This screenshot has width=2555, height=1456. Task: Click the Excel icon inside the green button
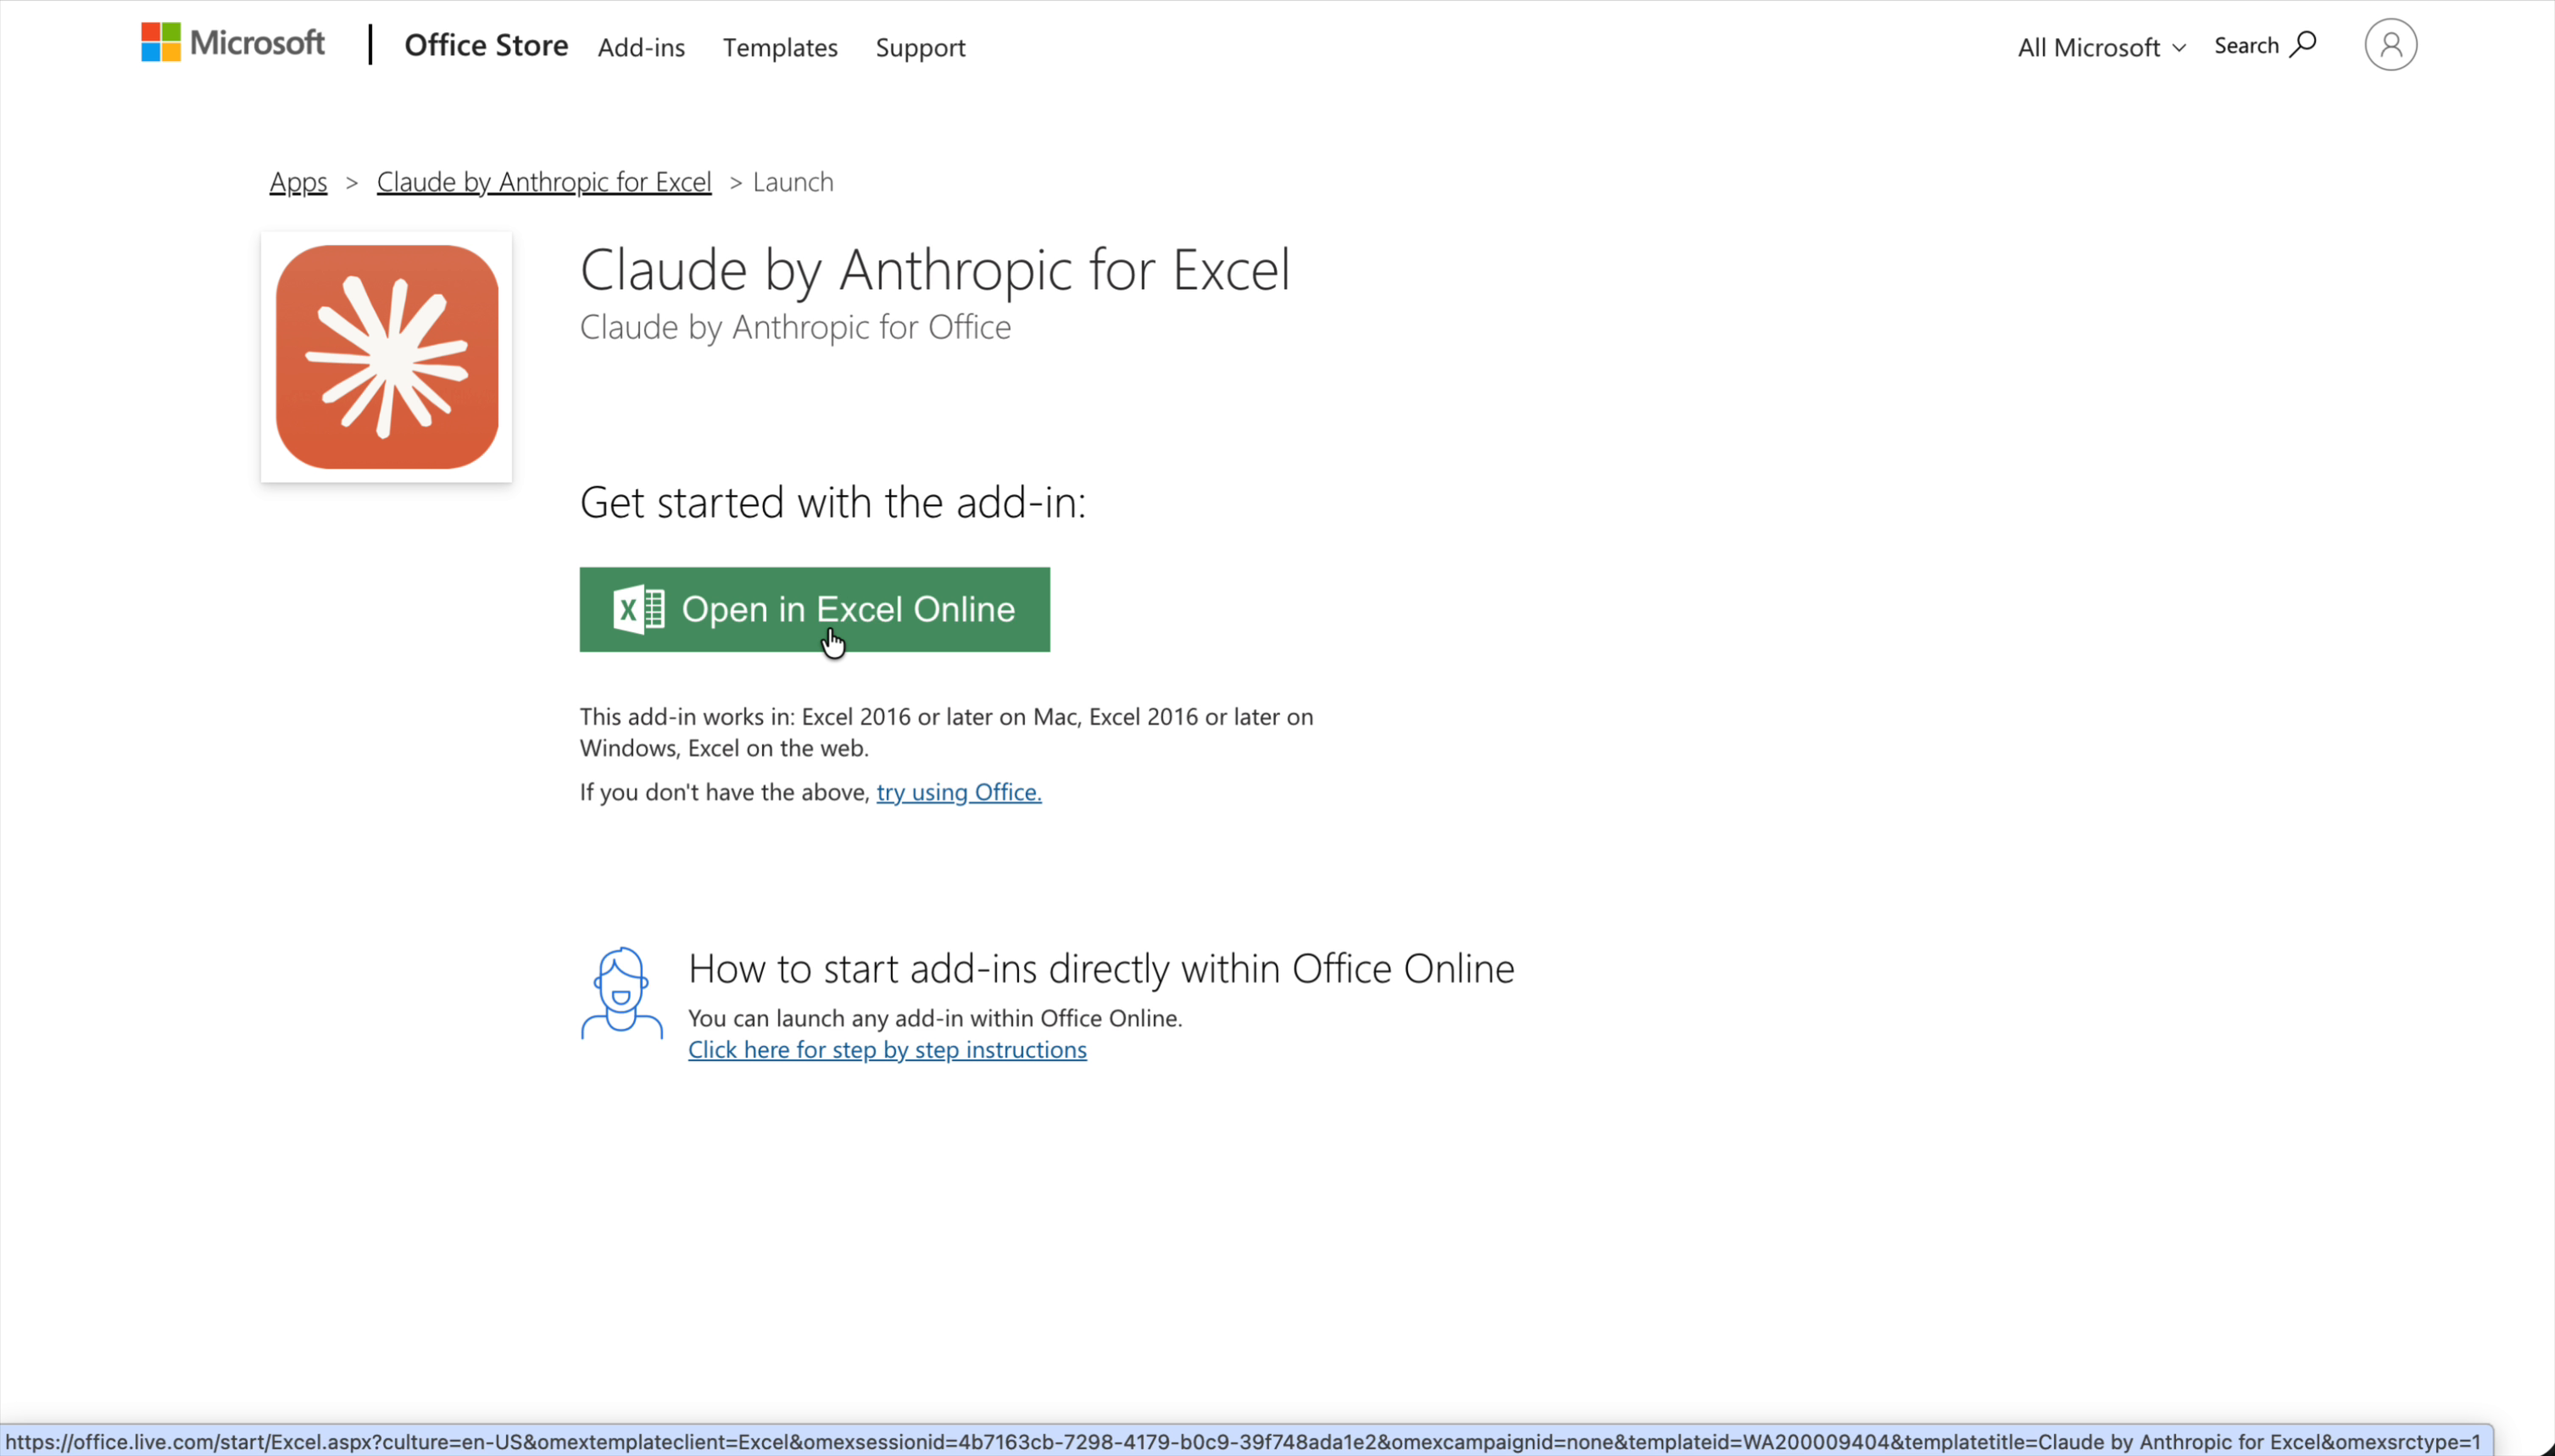coord(637,609)
